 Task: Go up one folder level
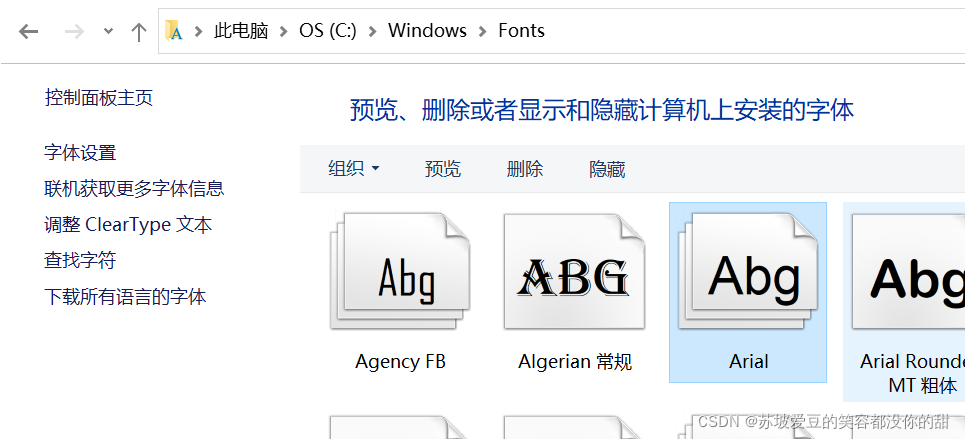(x=139, y=31)
